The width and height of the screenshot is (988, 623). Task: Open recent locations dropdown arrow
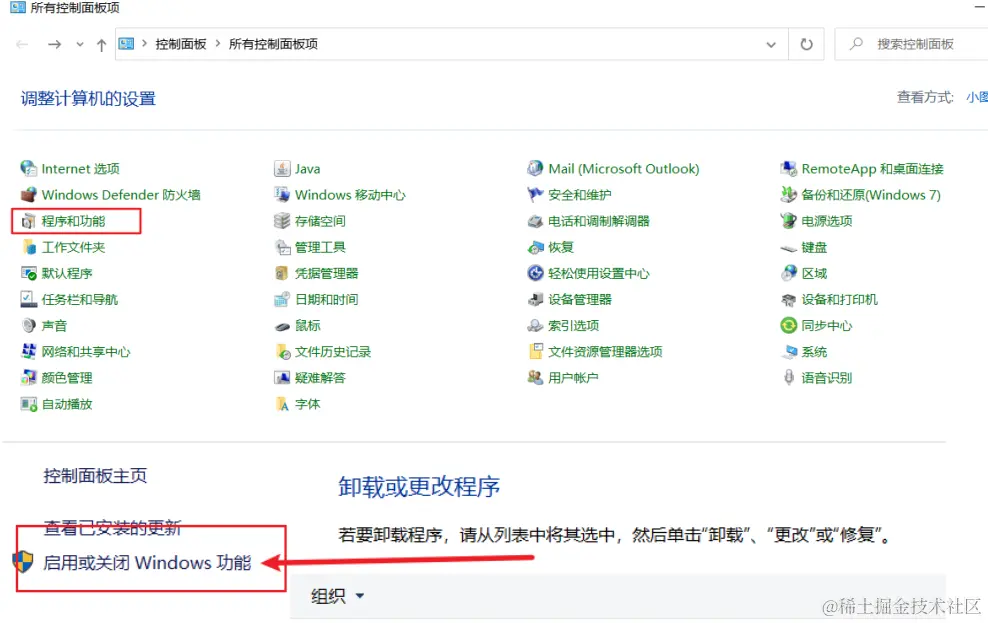(x=79, y=45)
